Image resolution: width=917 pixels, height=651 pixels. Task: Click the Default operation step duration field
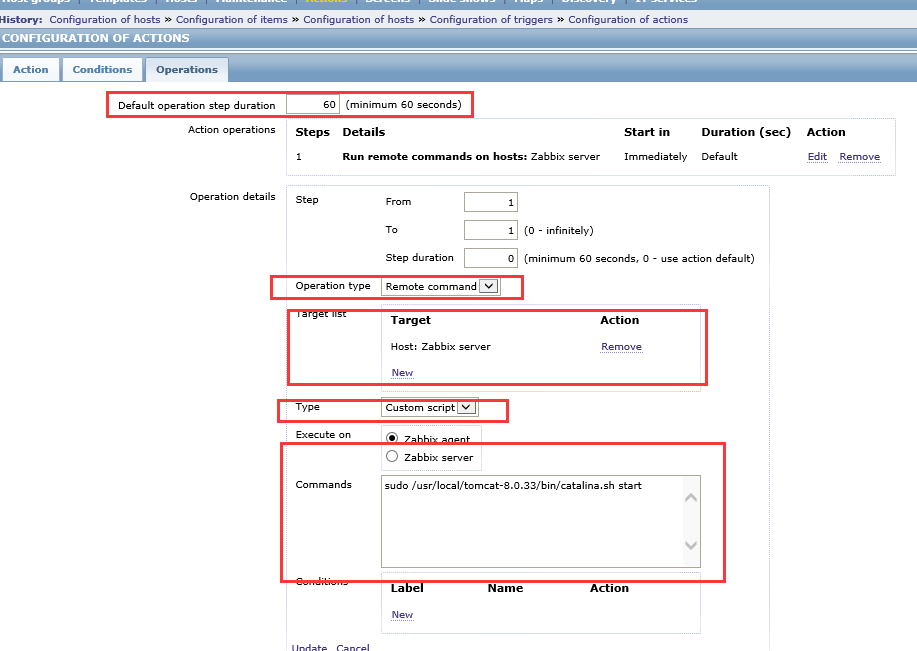click(x=313, y=105)
